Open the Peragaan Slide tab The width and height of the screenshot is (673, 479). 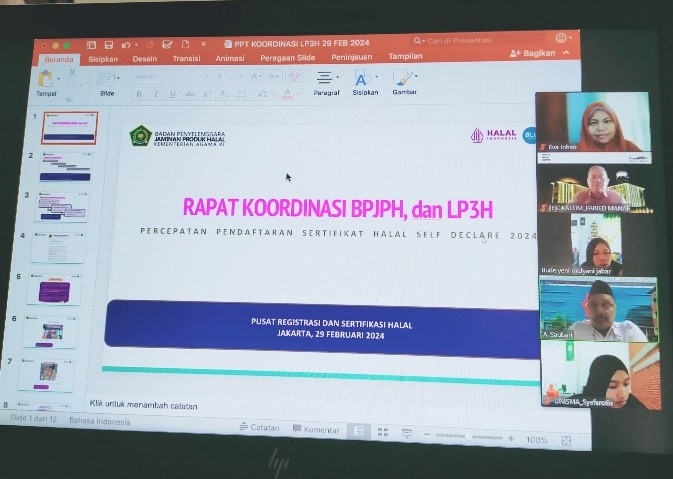(288, 58)
